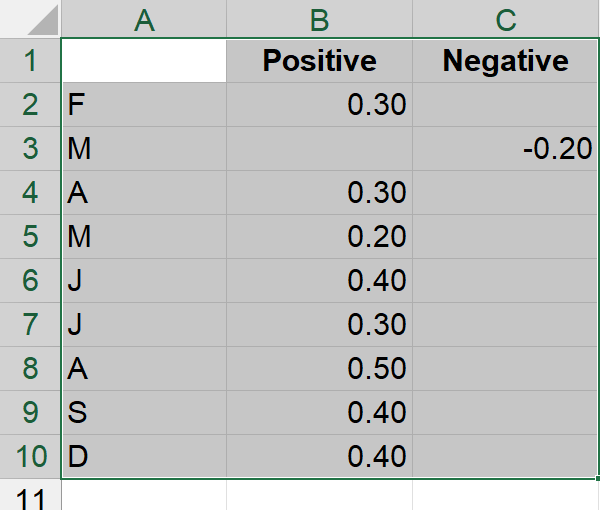Click the Positive header cell

click(x=319, y=61)
